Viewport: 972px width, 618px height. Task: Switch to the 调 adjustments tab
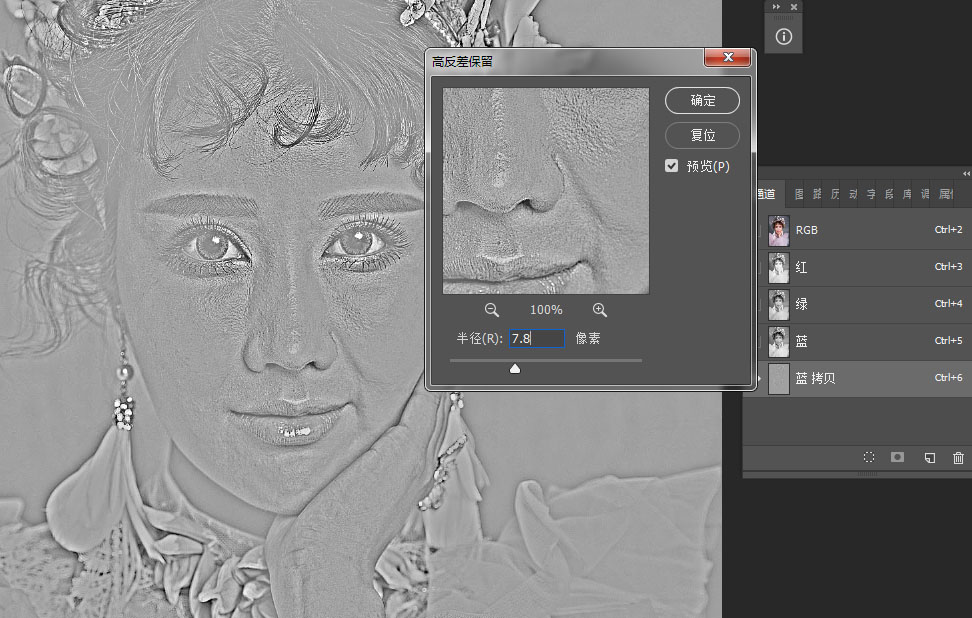925,194
